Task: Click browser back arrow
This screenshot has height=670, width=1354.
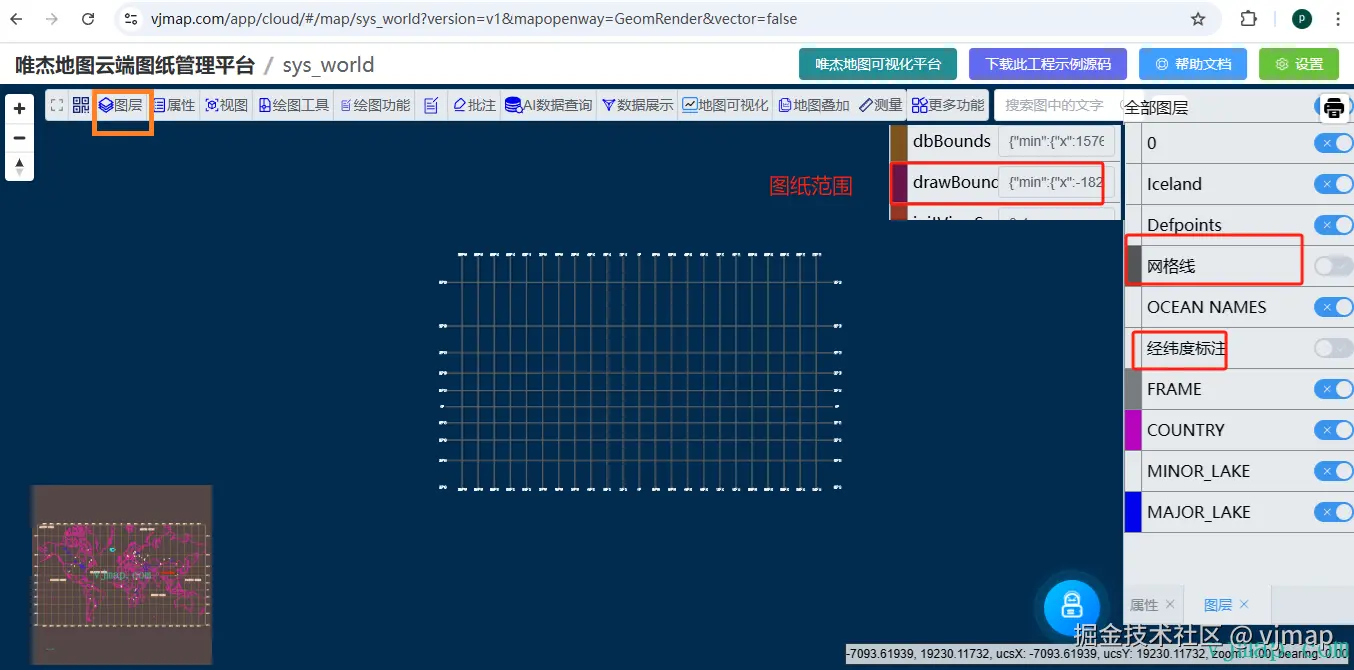Action: point(16,19)
